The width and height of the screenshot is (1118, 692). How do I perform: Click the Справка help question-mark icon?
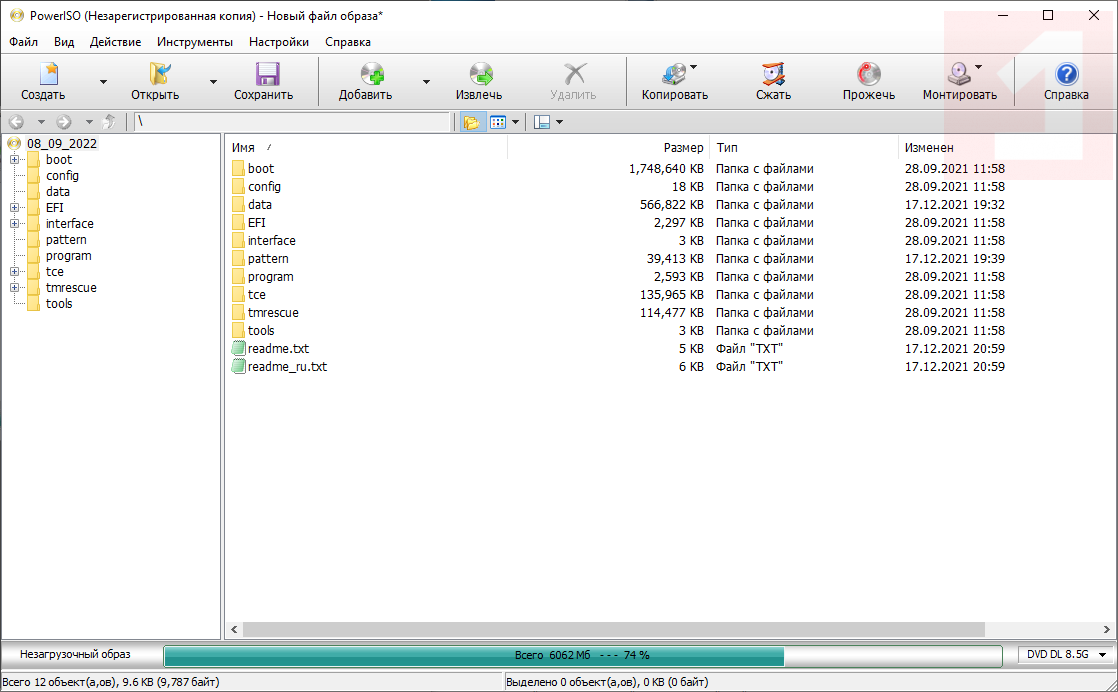coord(1067,74)
